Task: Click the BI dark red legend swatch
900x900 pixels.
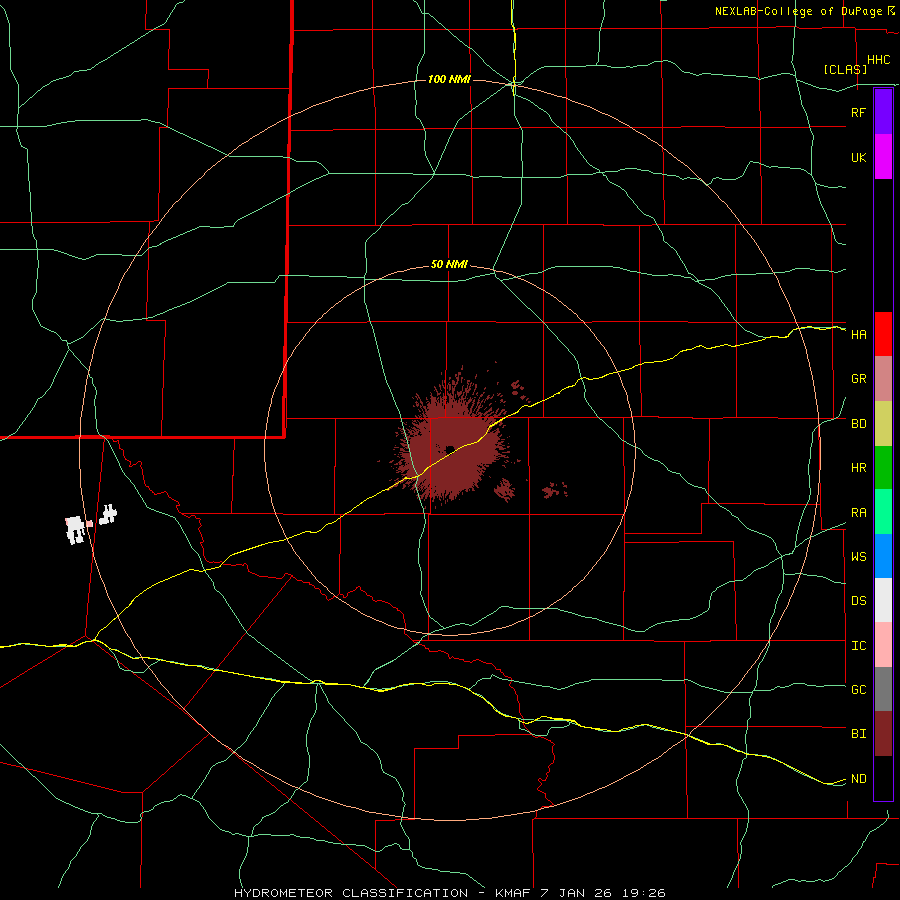Action: 883,734
